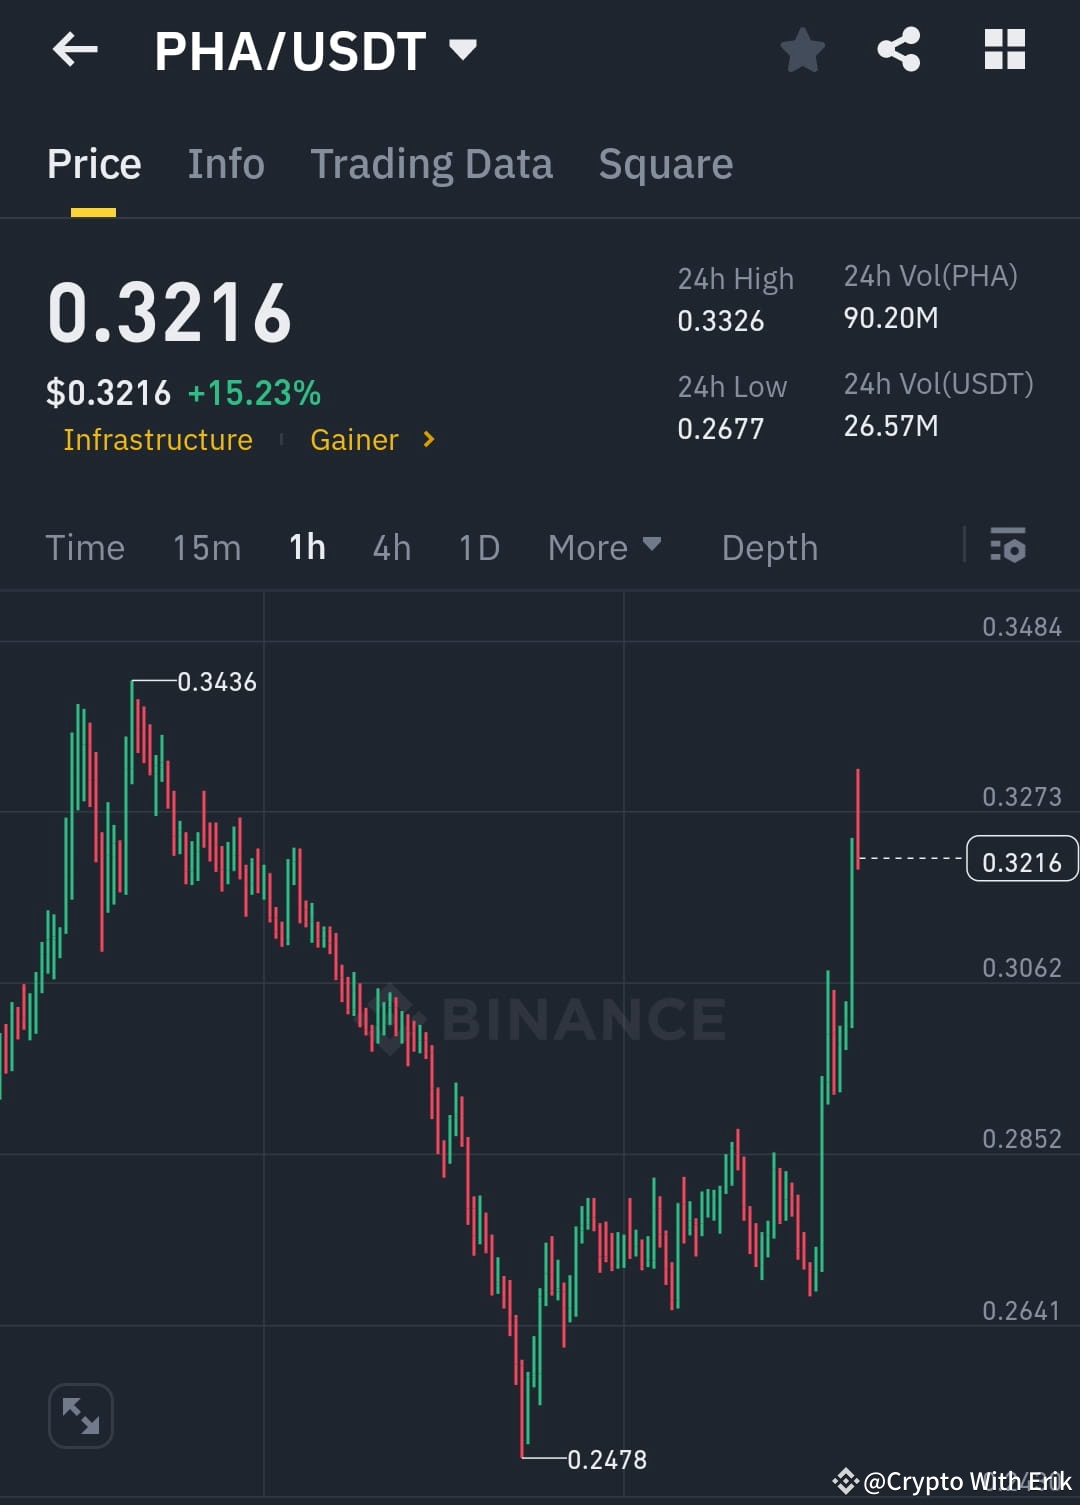Open share options via share icon
The width and height of the screenshot is (1080, 1505).
tap(899, 50)
